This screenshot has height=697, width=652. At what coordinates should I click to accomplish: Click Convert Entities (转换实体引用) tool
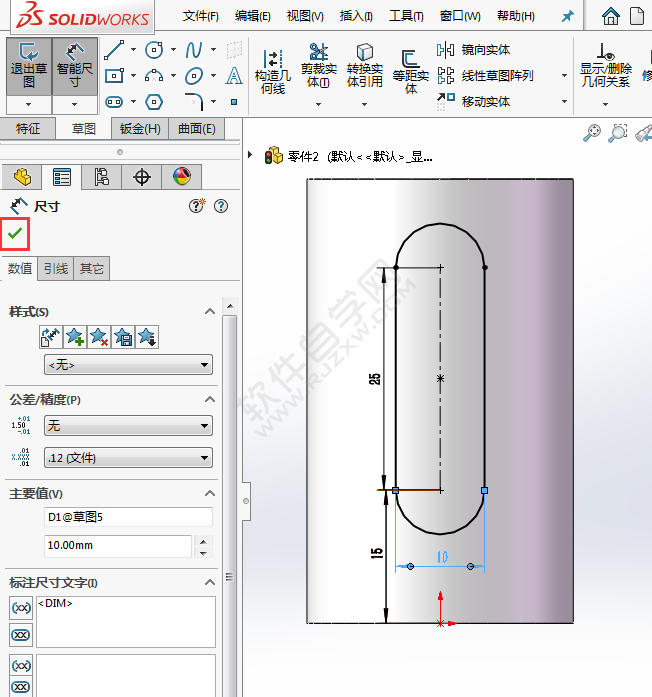coord(364,65)
